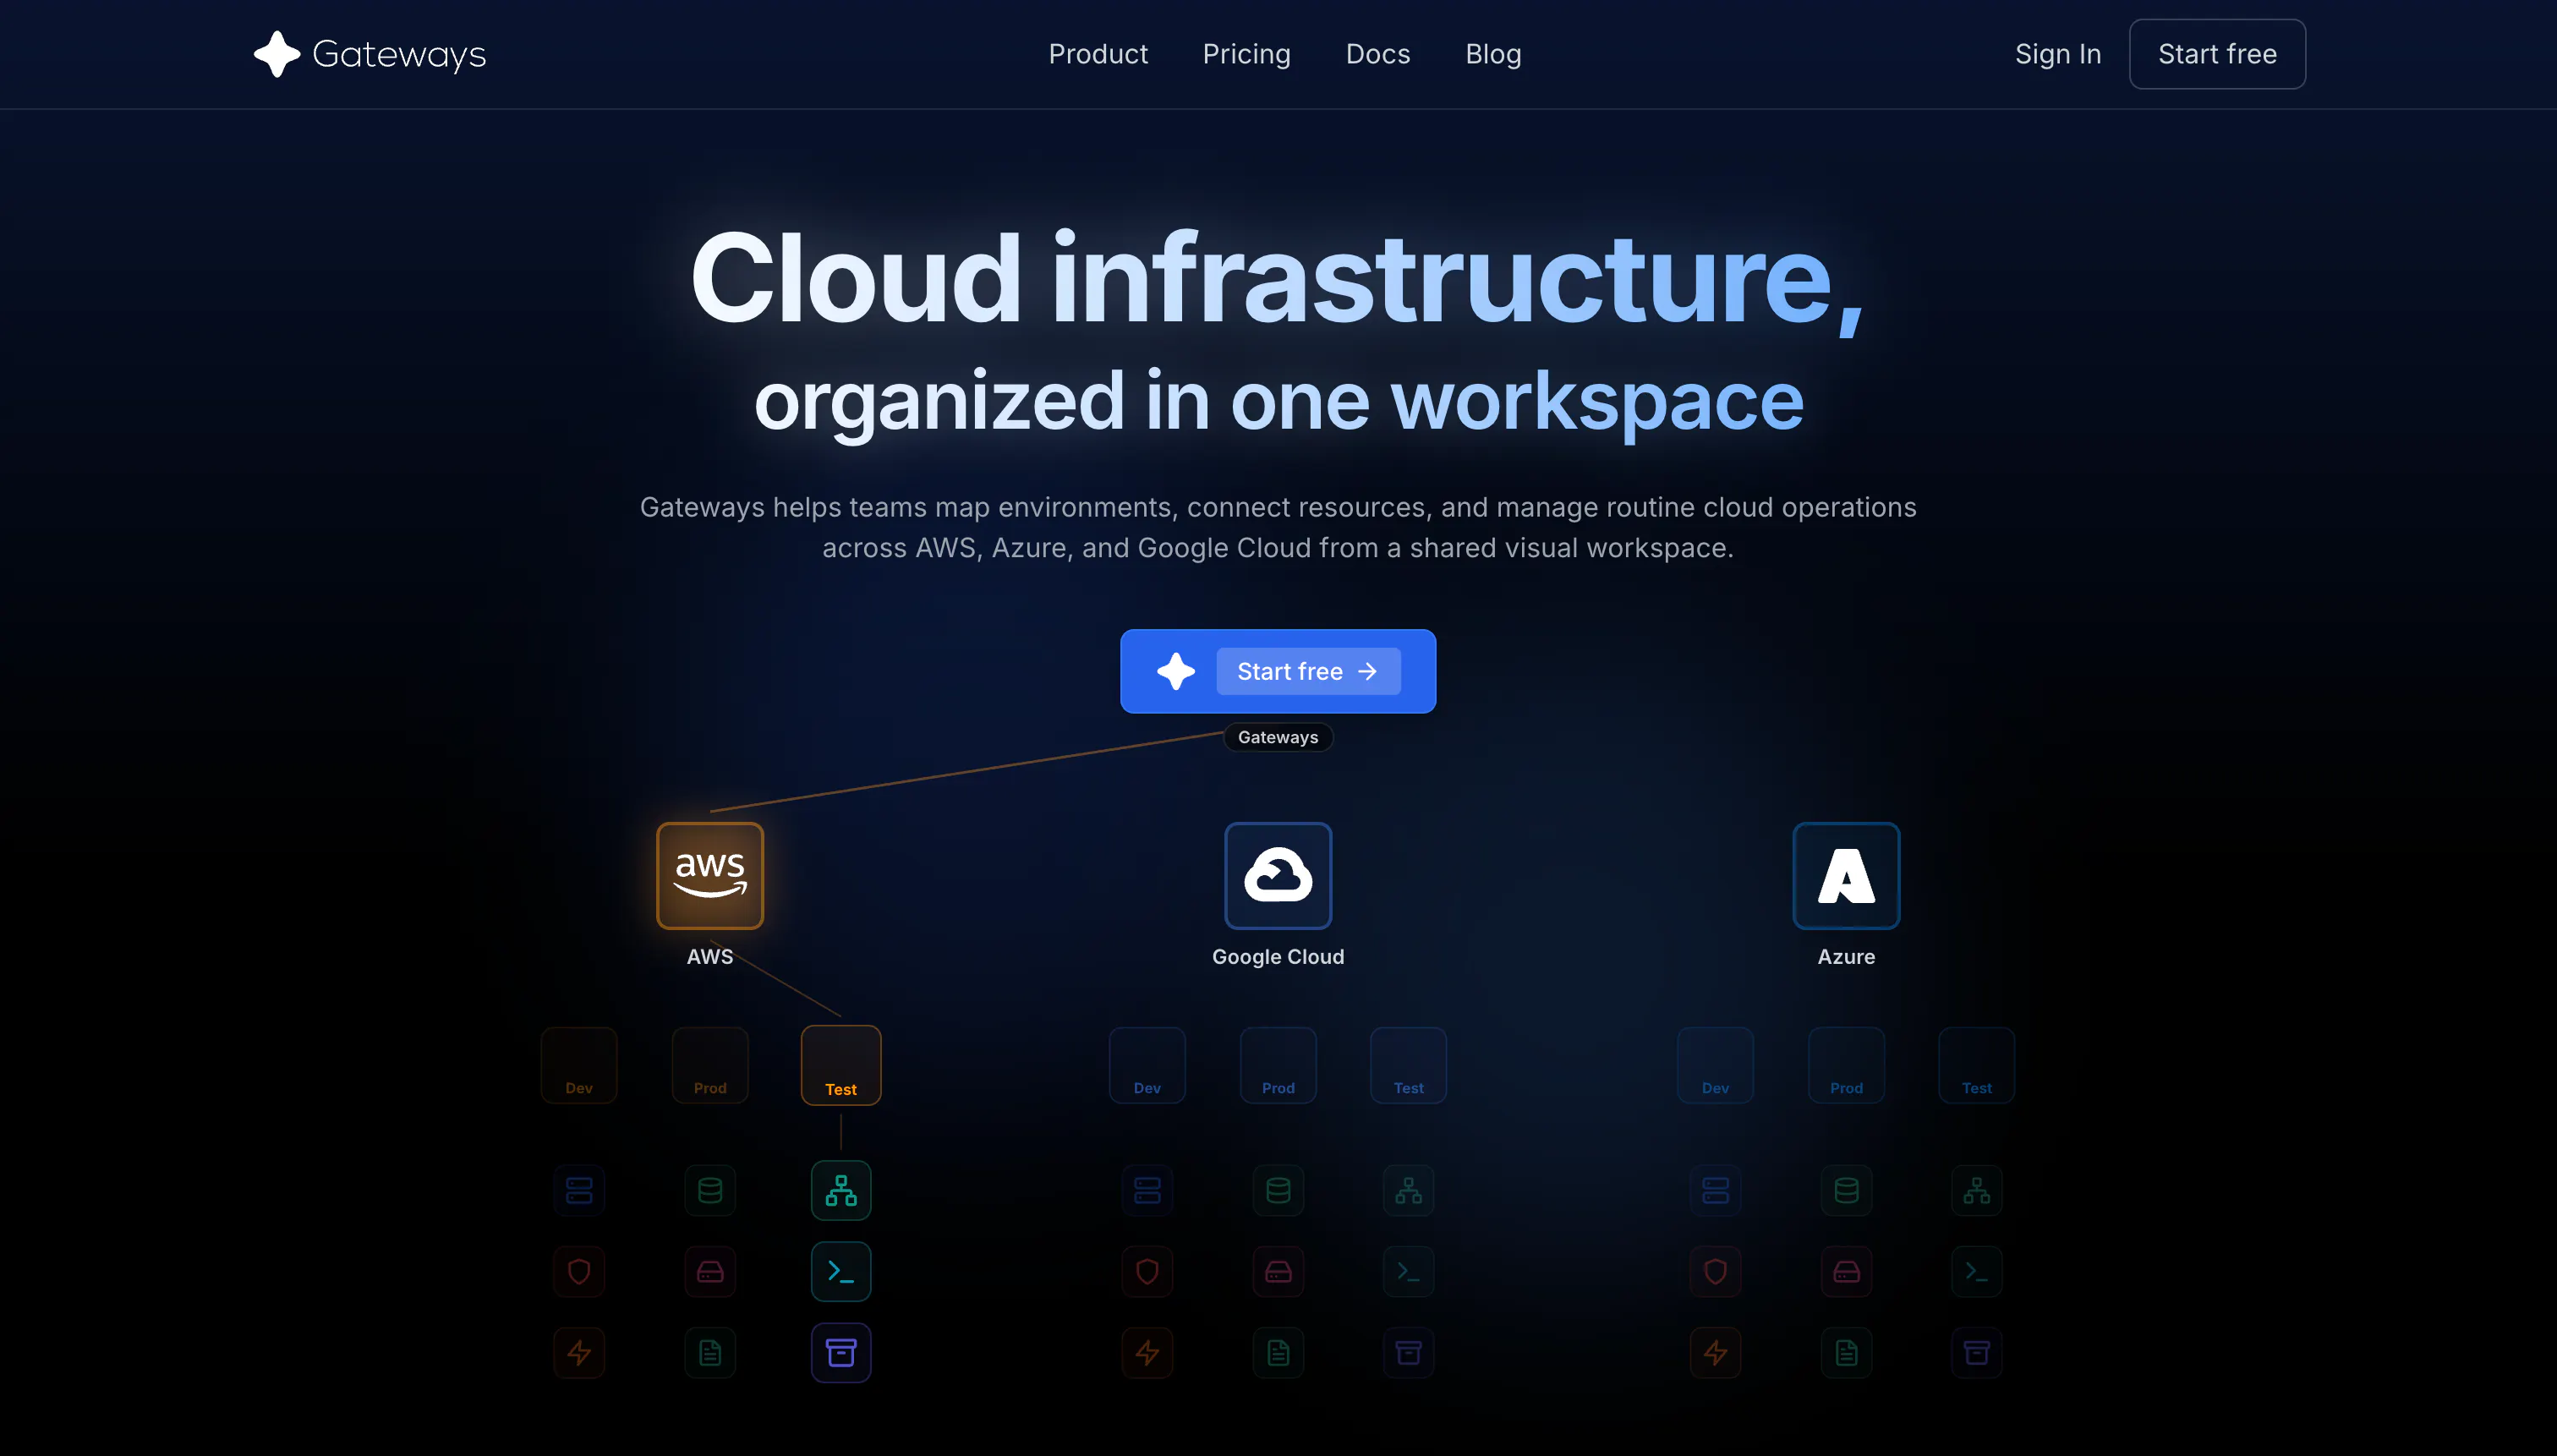Open the AWS Dev environment tile
The height and width of the screenshot is (1456, 2557).
point(579,1065)
